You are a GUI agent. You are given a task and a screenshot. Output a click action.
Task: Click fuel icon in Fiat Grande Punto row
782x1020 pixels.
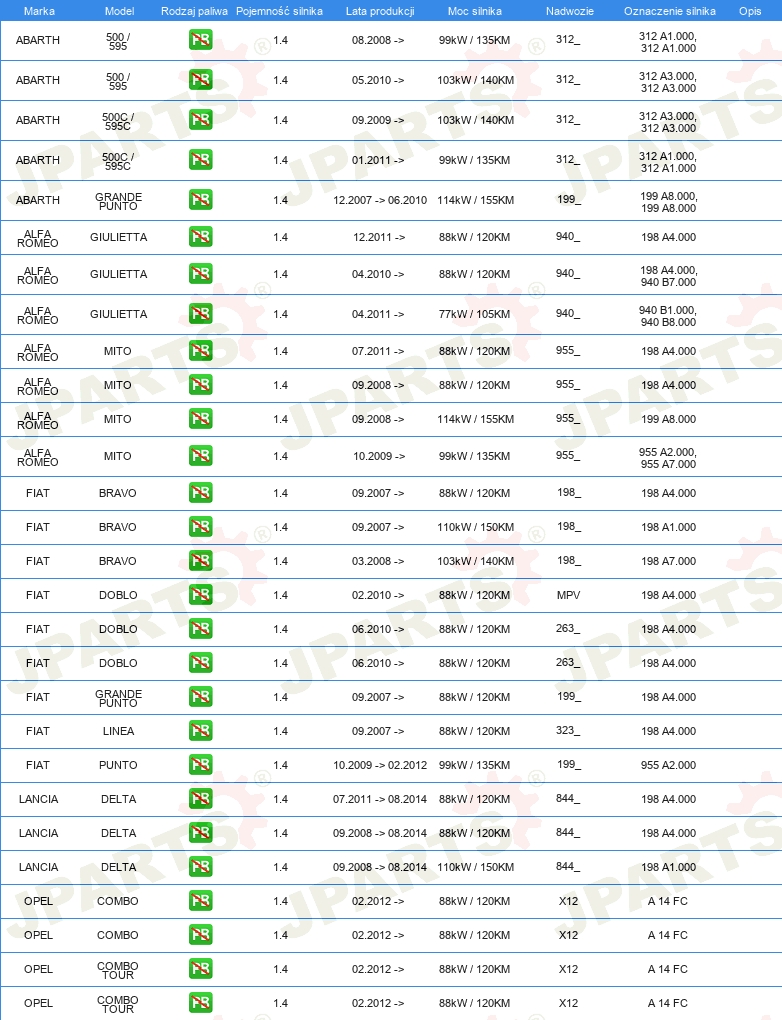coord(201,697)
